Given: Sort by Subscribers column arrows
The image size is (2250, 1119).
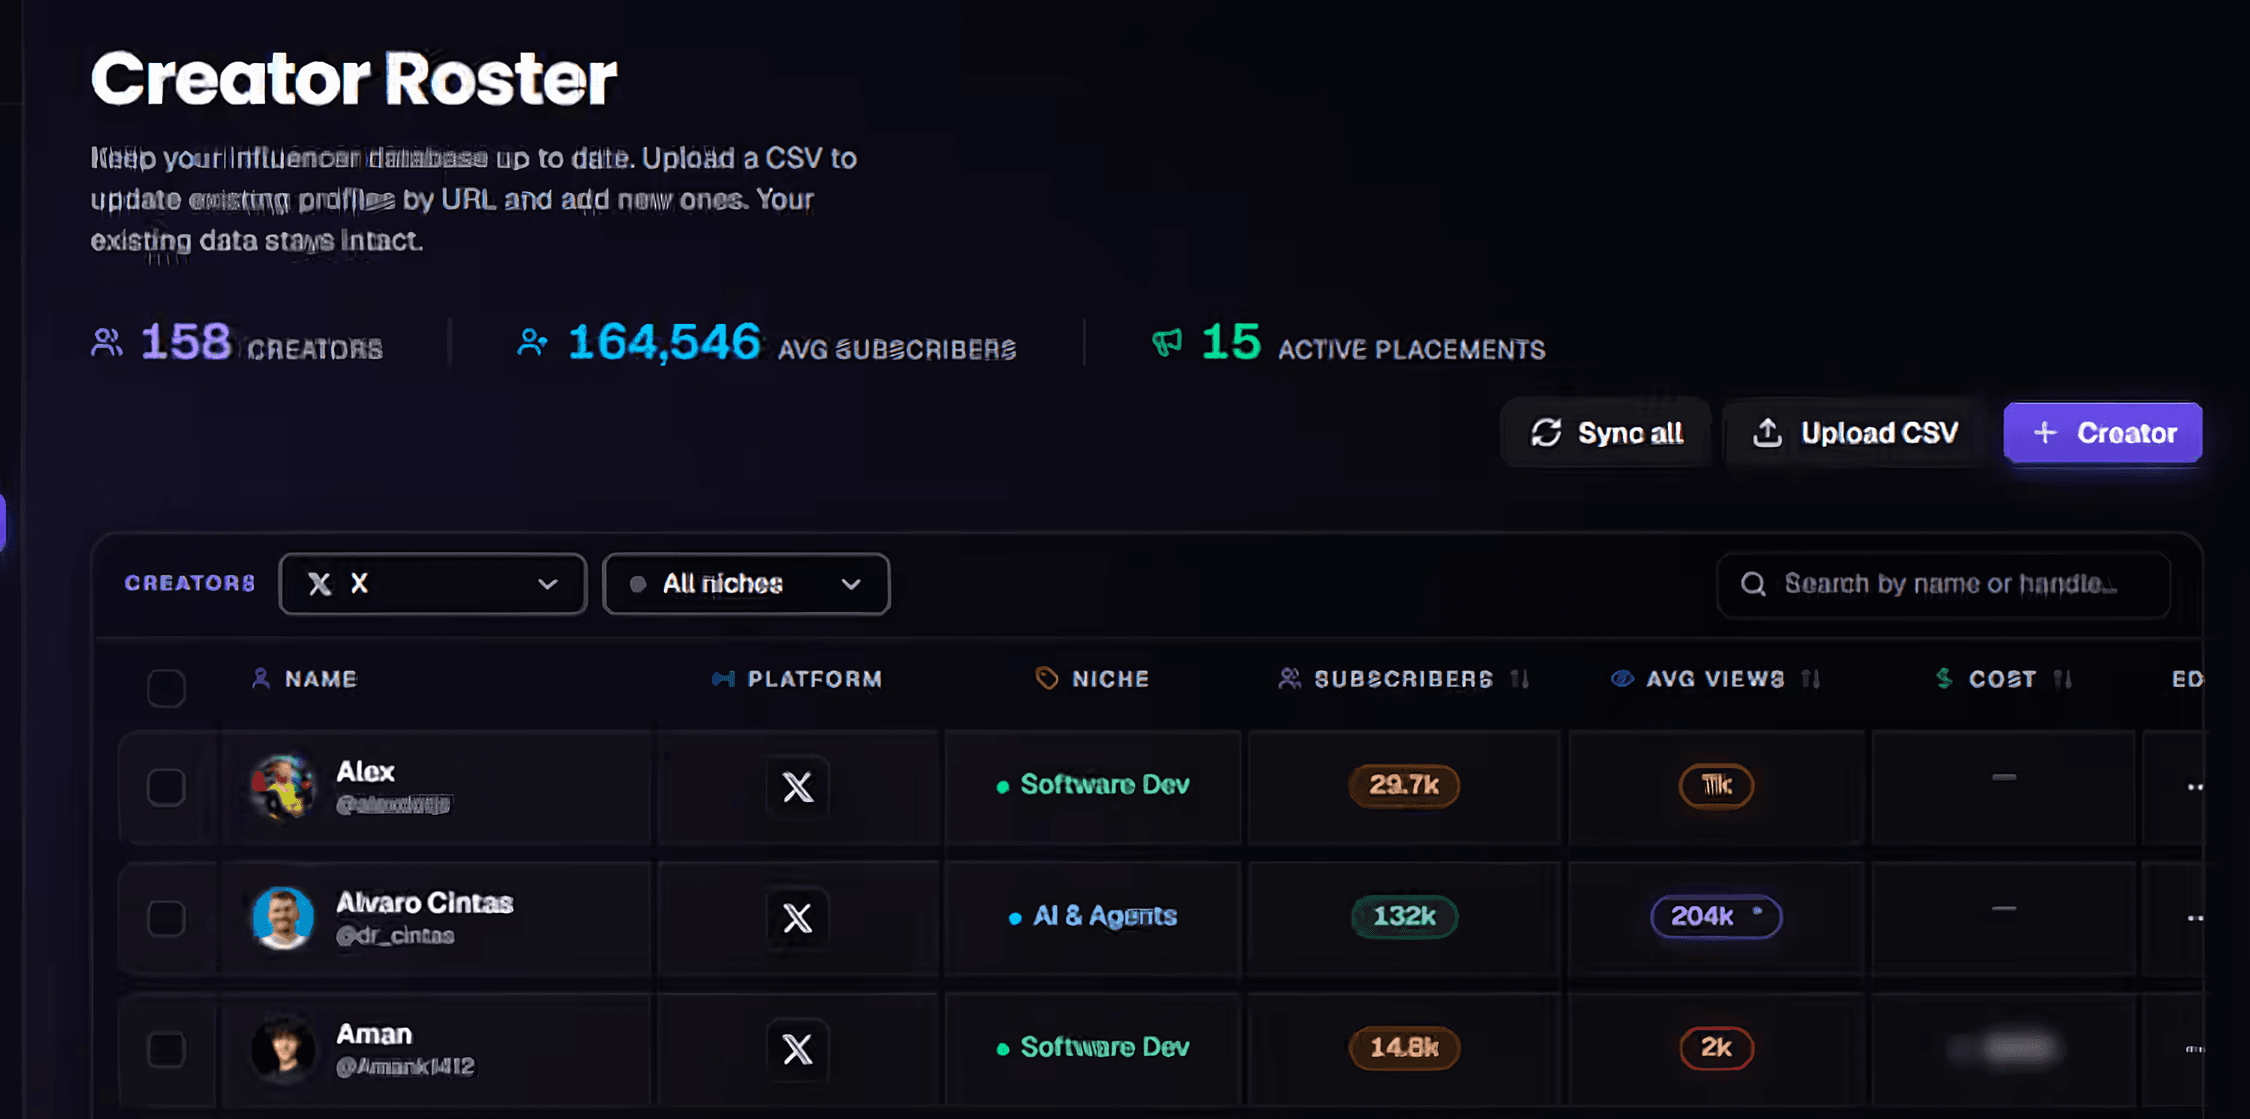Looking at the screenshot, I should 1520,679.
